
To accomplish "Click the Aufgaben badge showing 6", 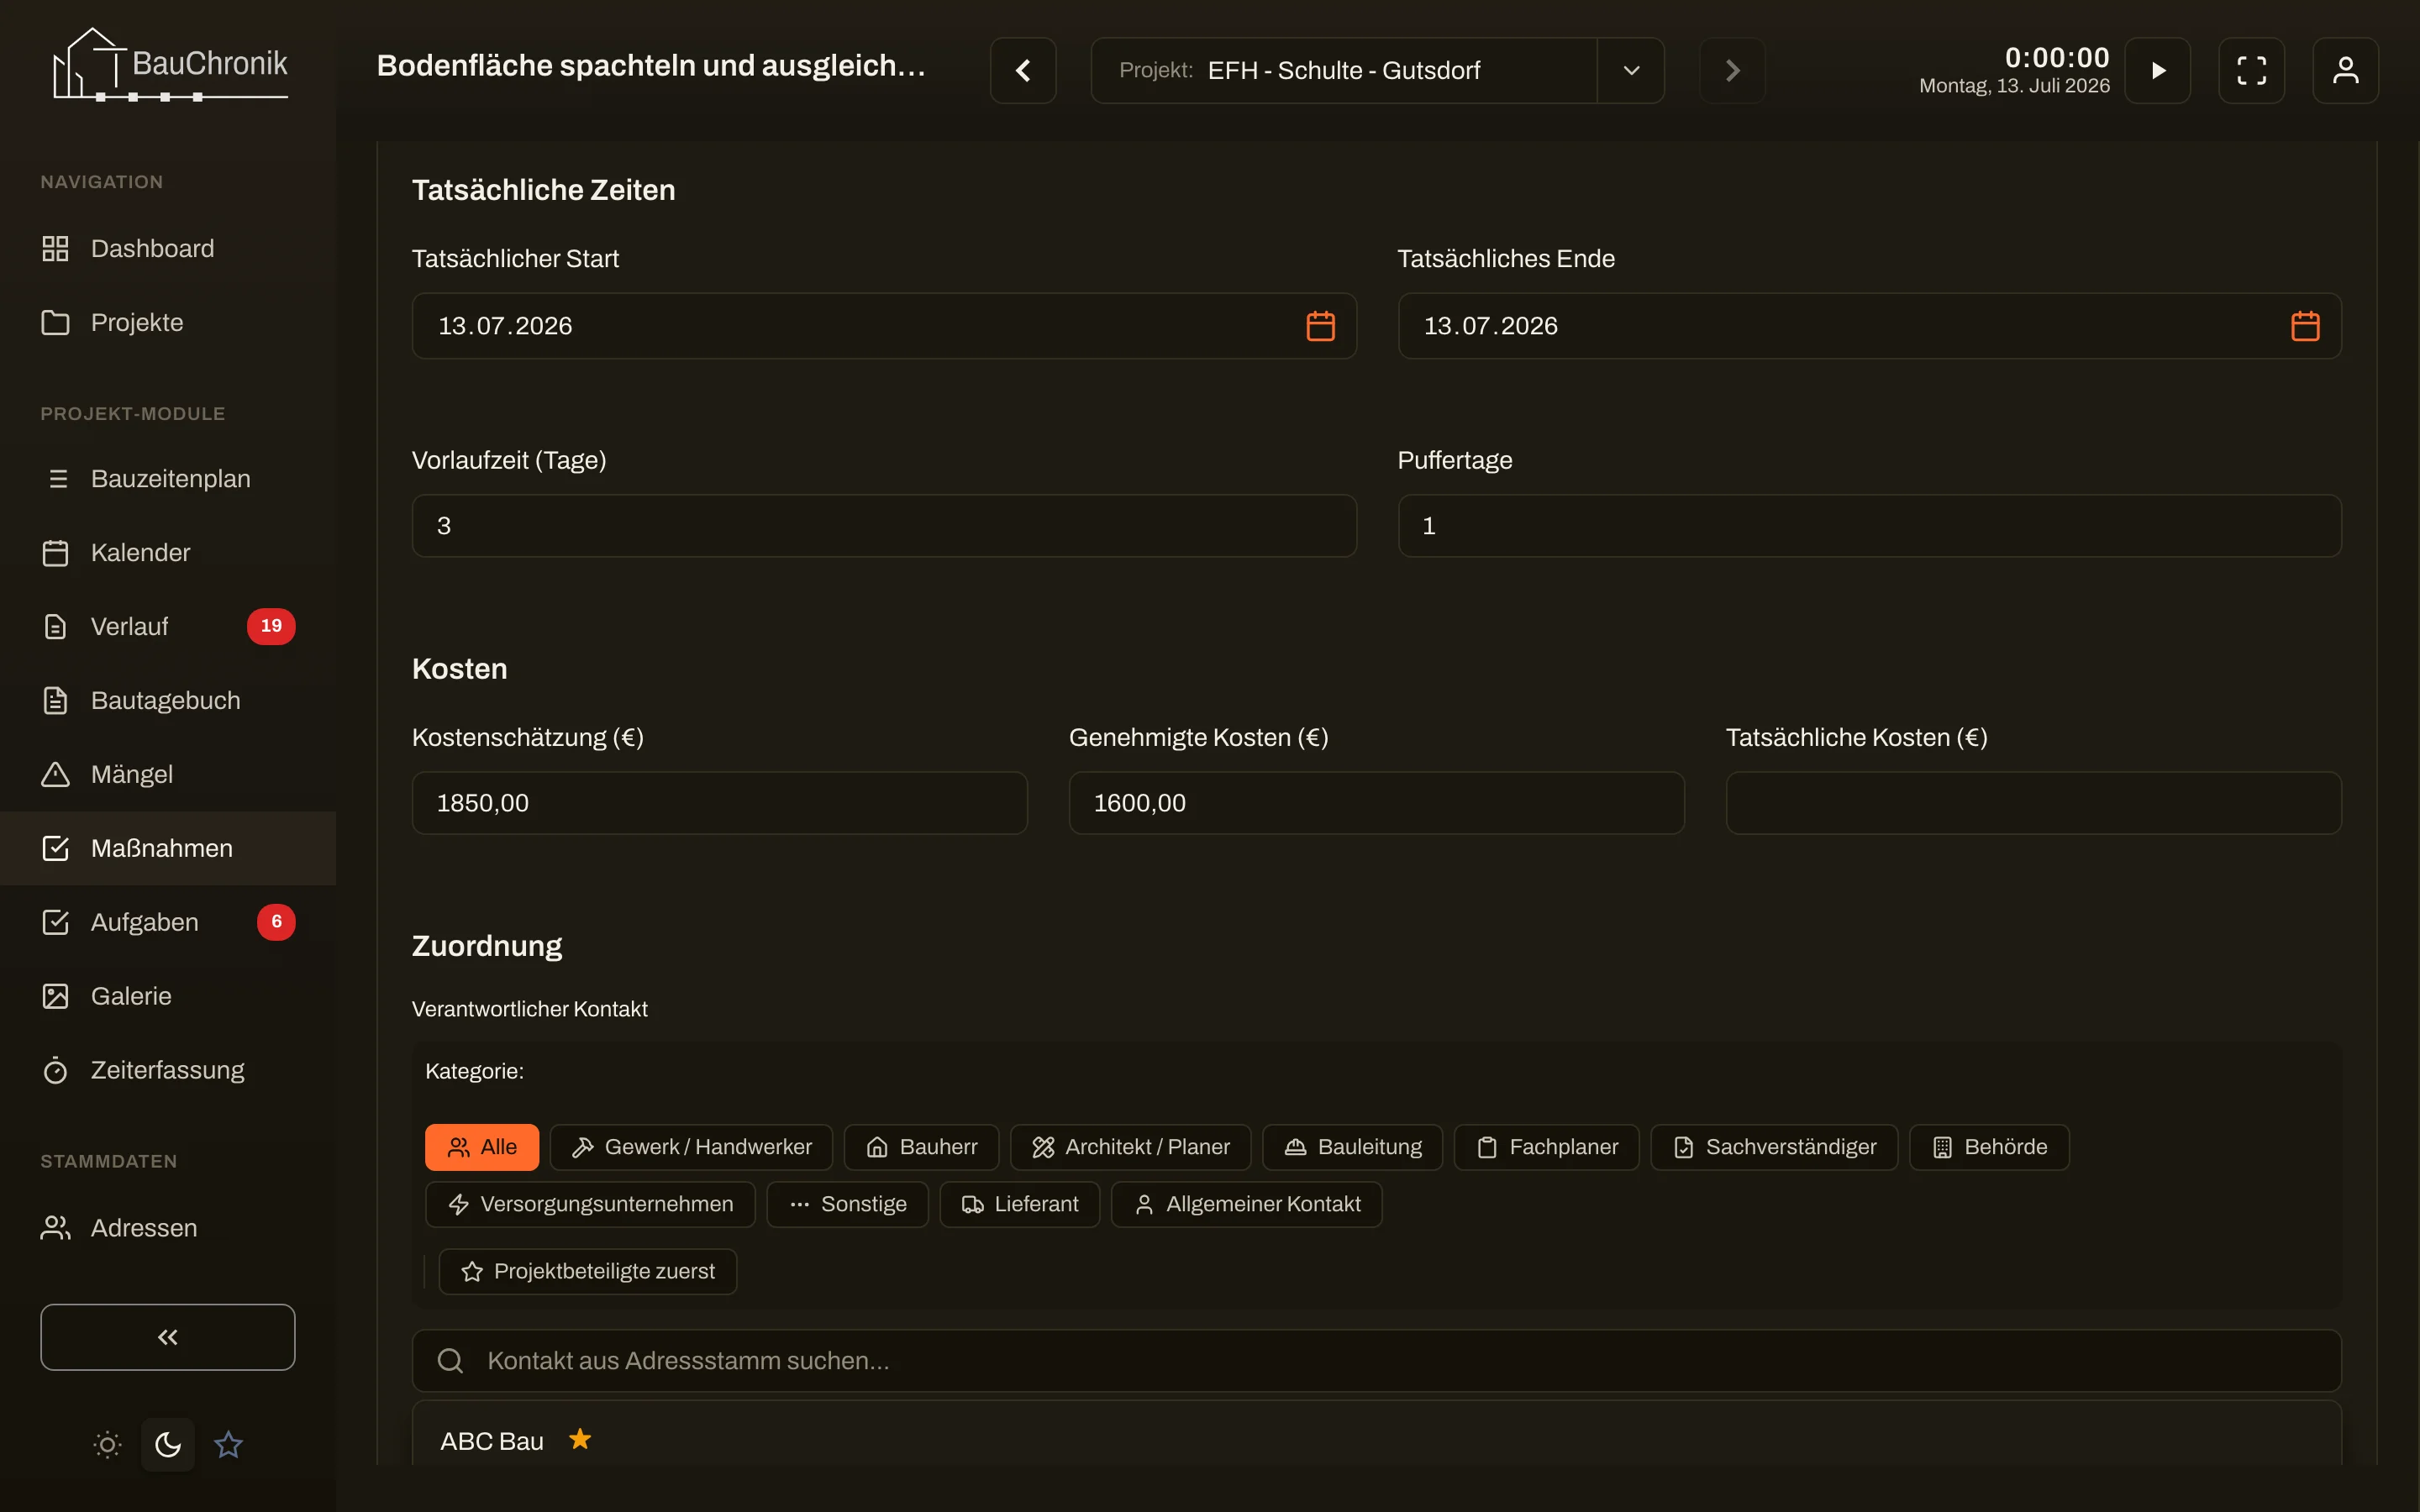I will tap(276, 922).
